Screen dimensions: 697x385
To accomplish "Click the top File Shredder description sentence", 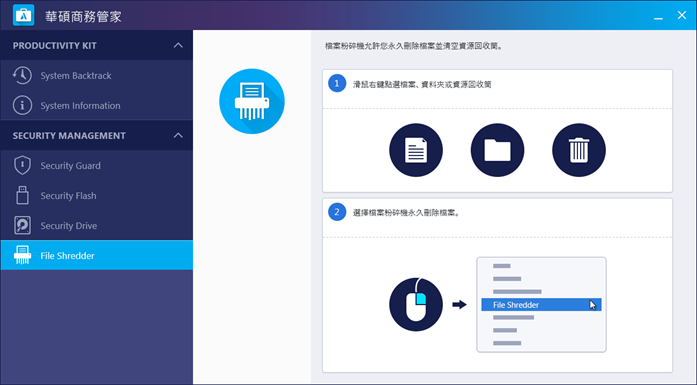I will coord(414,46).
